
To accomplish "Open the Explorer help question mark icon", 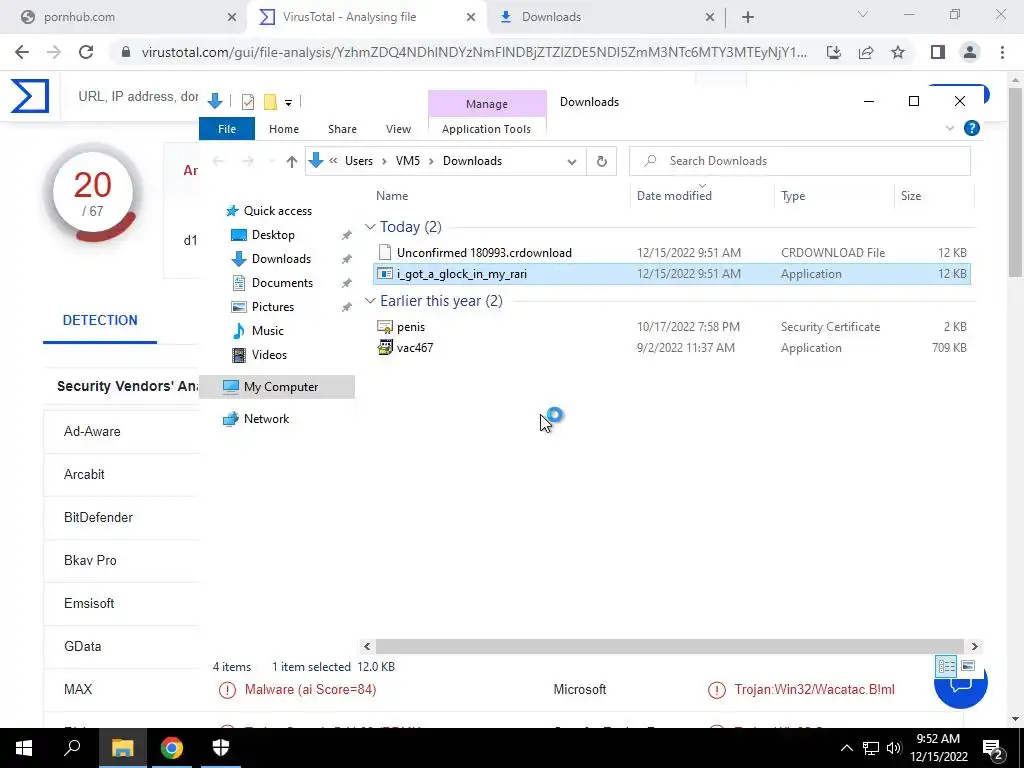I will (x=972, y=128).
